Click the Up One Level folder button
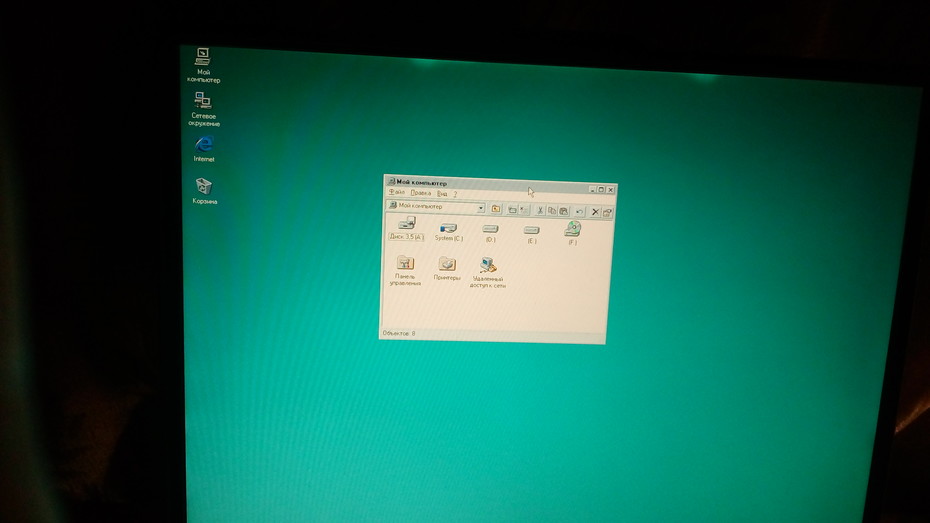The width and height of the screenshot is (930, 523). click(496, 209)
